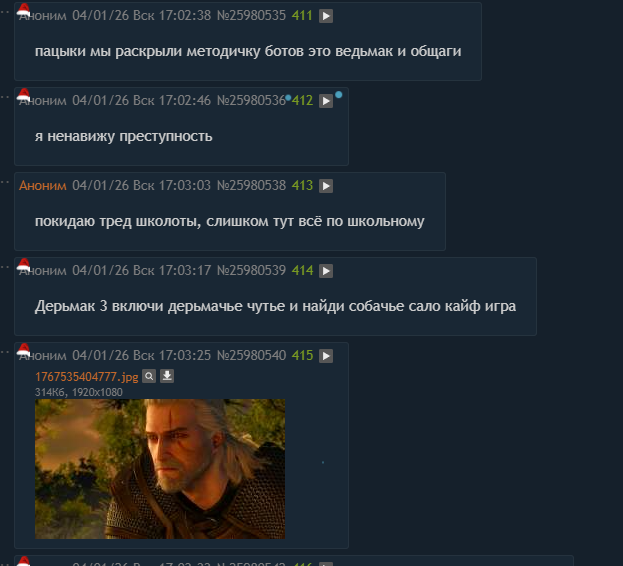The image size is (623, 566).
Task: Click the arrow button on post 415
Action: (326, 356)
